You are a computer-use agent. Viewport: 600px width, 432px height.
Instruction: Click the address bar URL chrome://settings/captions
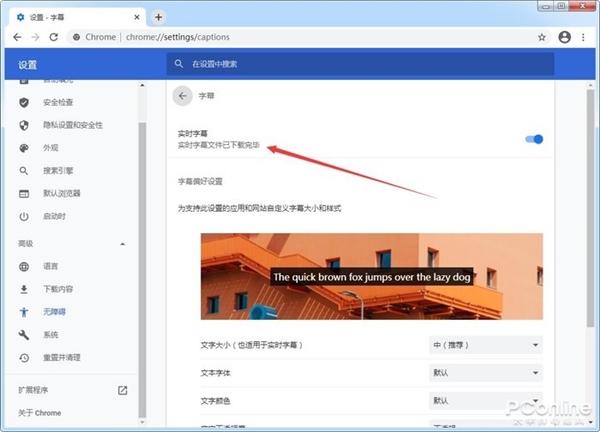[x=178, y=37]
